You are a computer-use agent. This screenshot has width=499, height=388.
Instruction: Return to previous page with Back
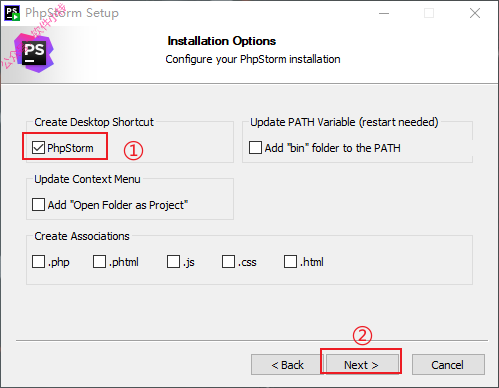pos(287,365)
